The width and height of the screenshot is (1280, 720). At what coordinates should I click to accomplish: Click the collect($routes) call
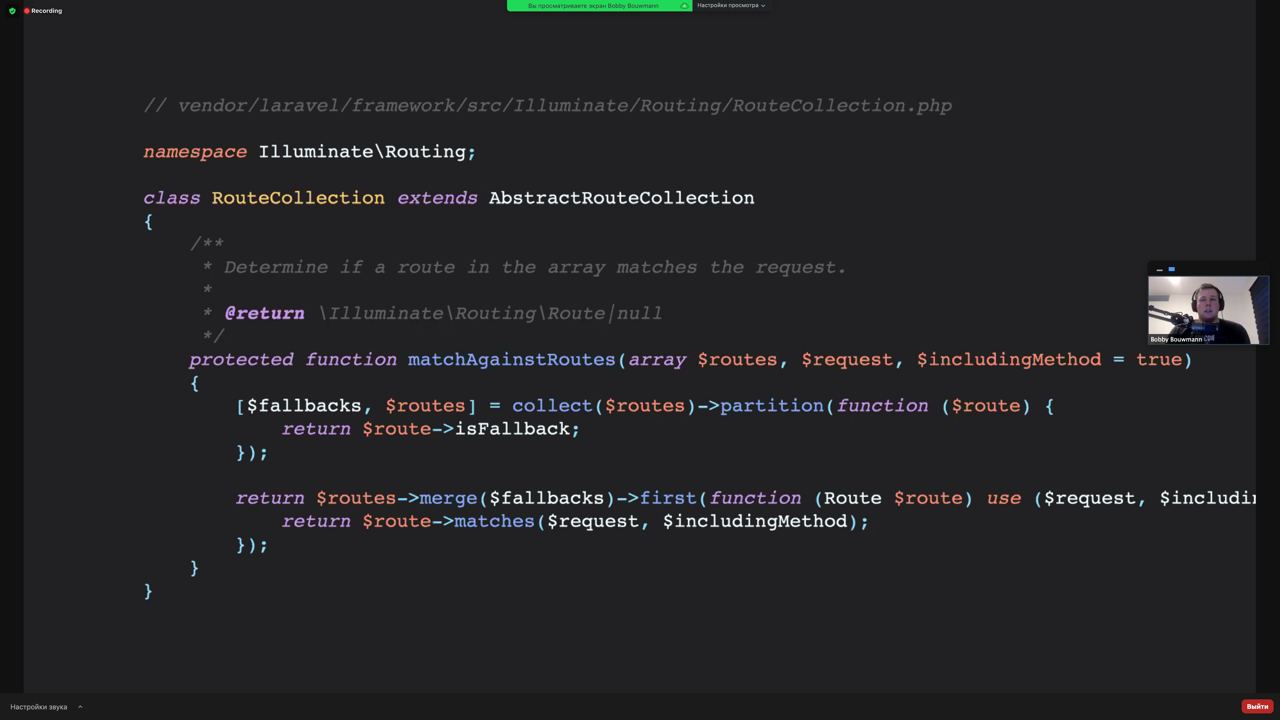[x=604, y=405]
